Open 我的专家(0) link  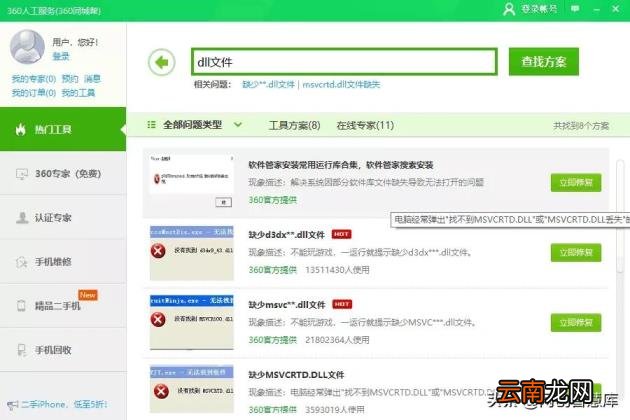[x=34, y=79]
